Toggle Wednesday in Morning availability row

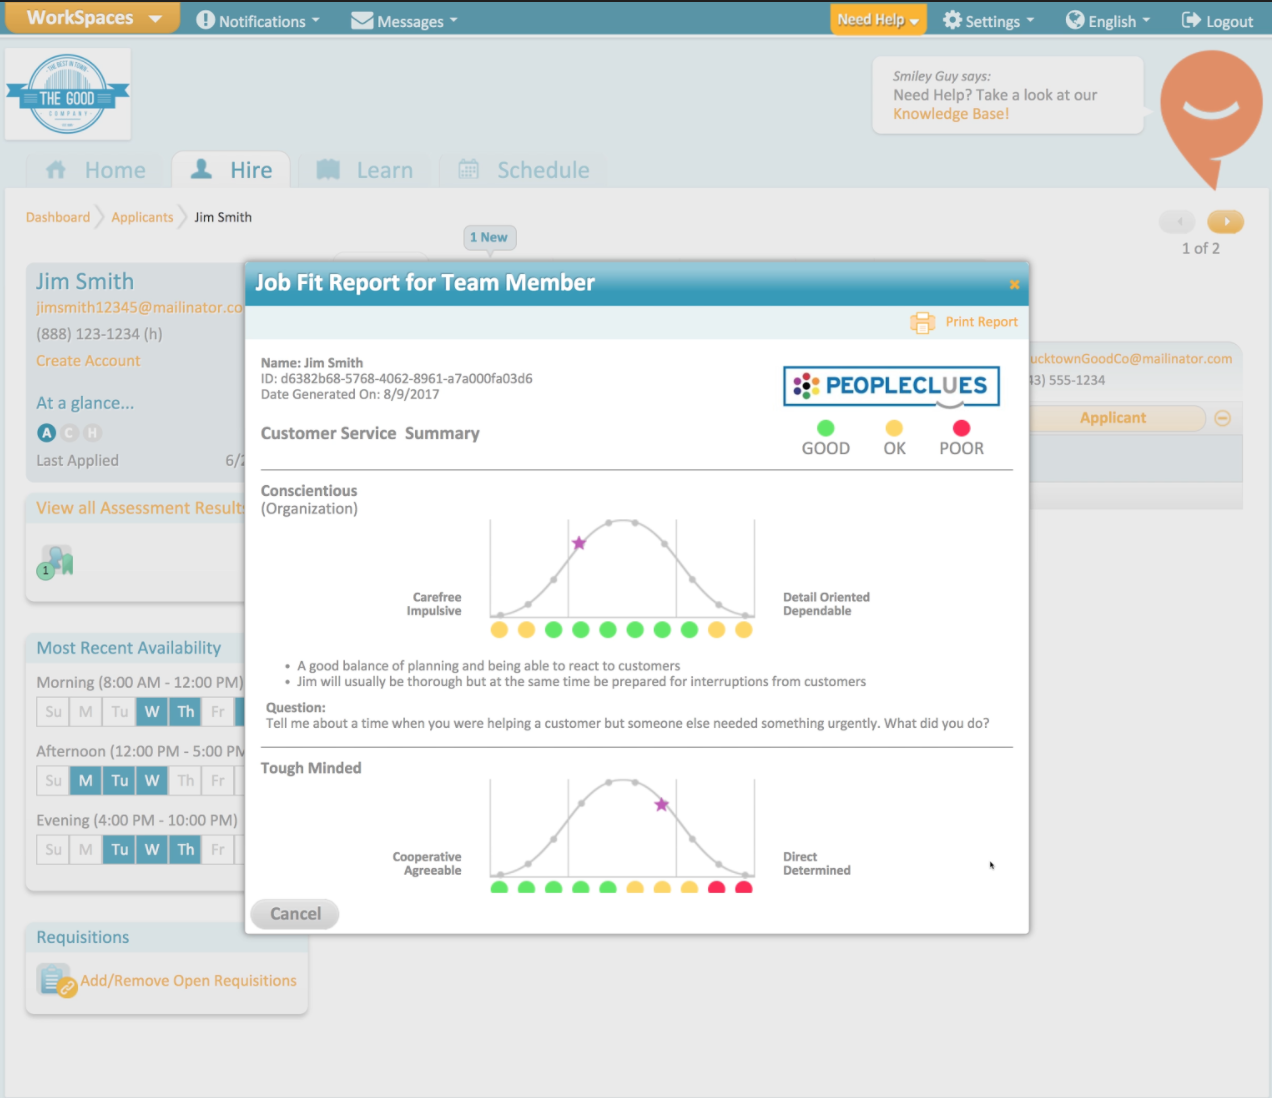pos(152,711)
